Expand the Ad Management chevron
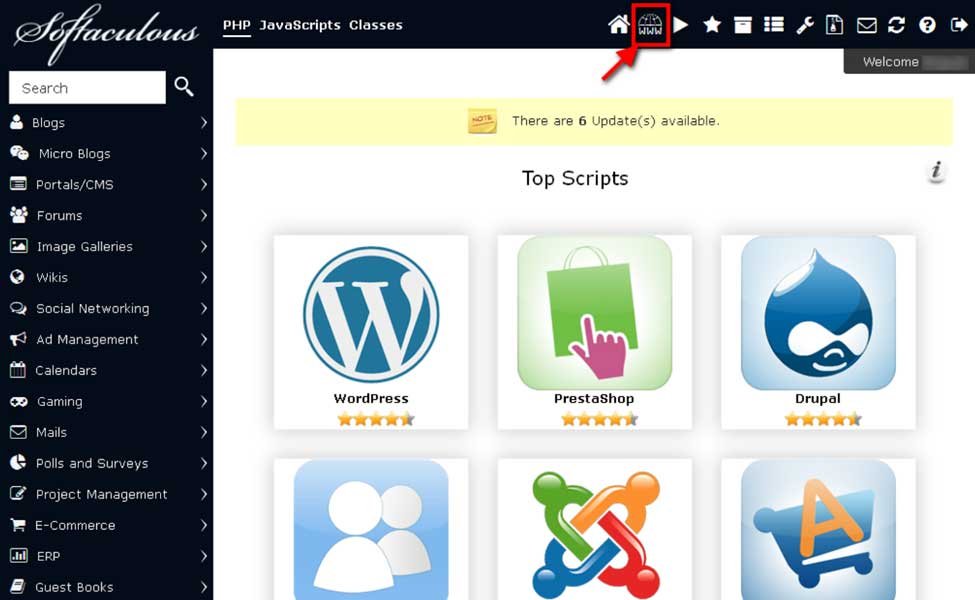Viewport: 975px width, 600px height. [x=204, y=339]
